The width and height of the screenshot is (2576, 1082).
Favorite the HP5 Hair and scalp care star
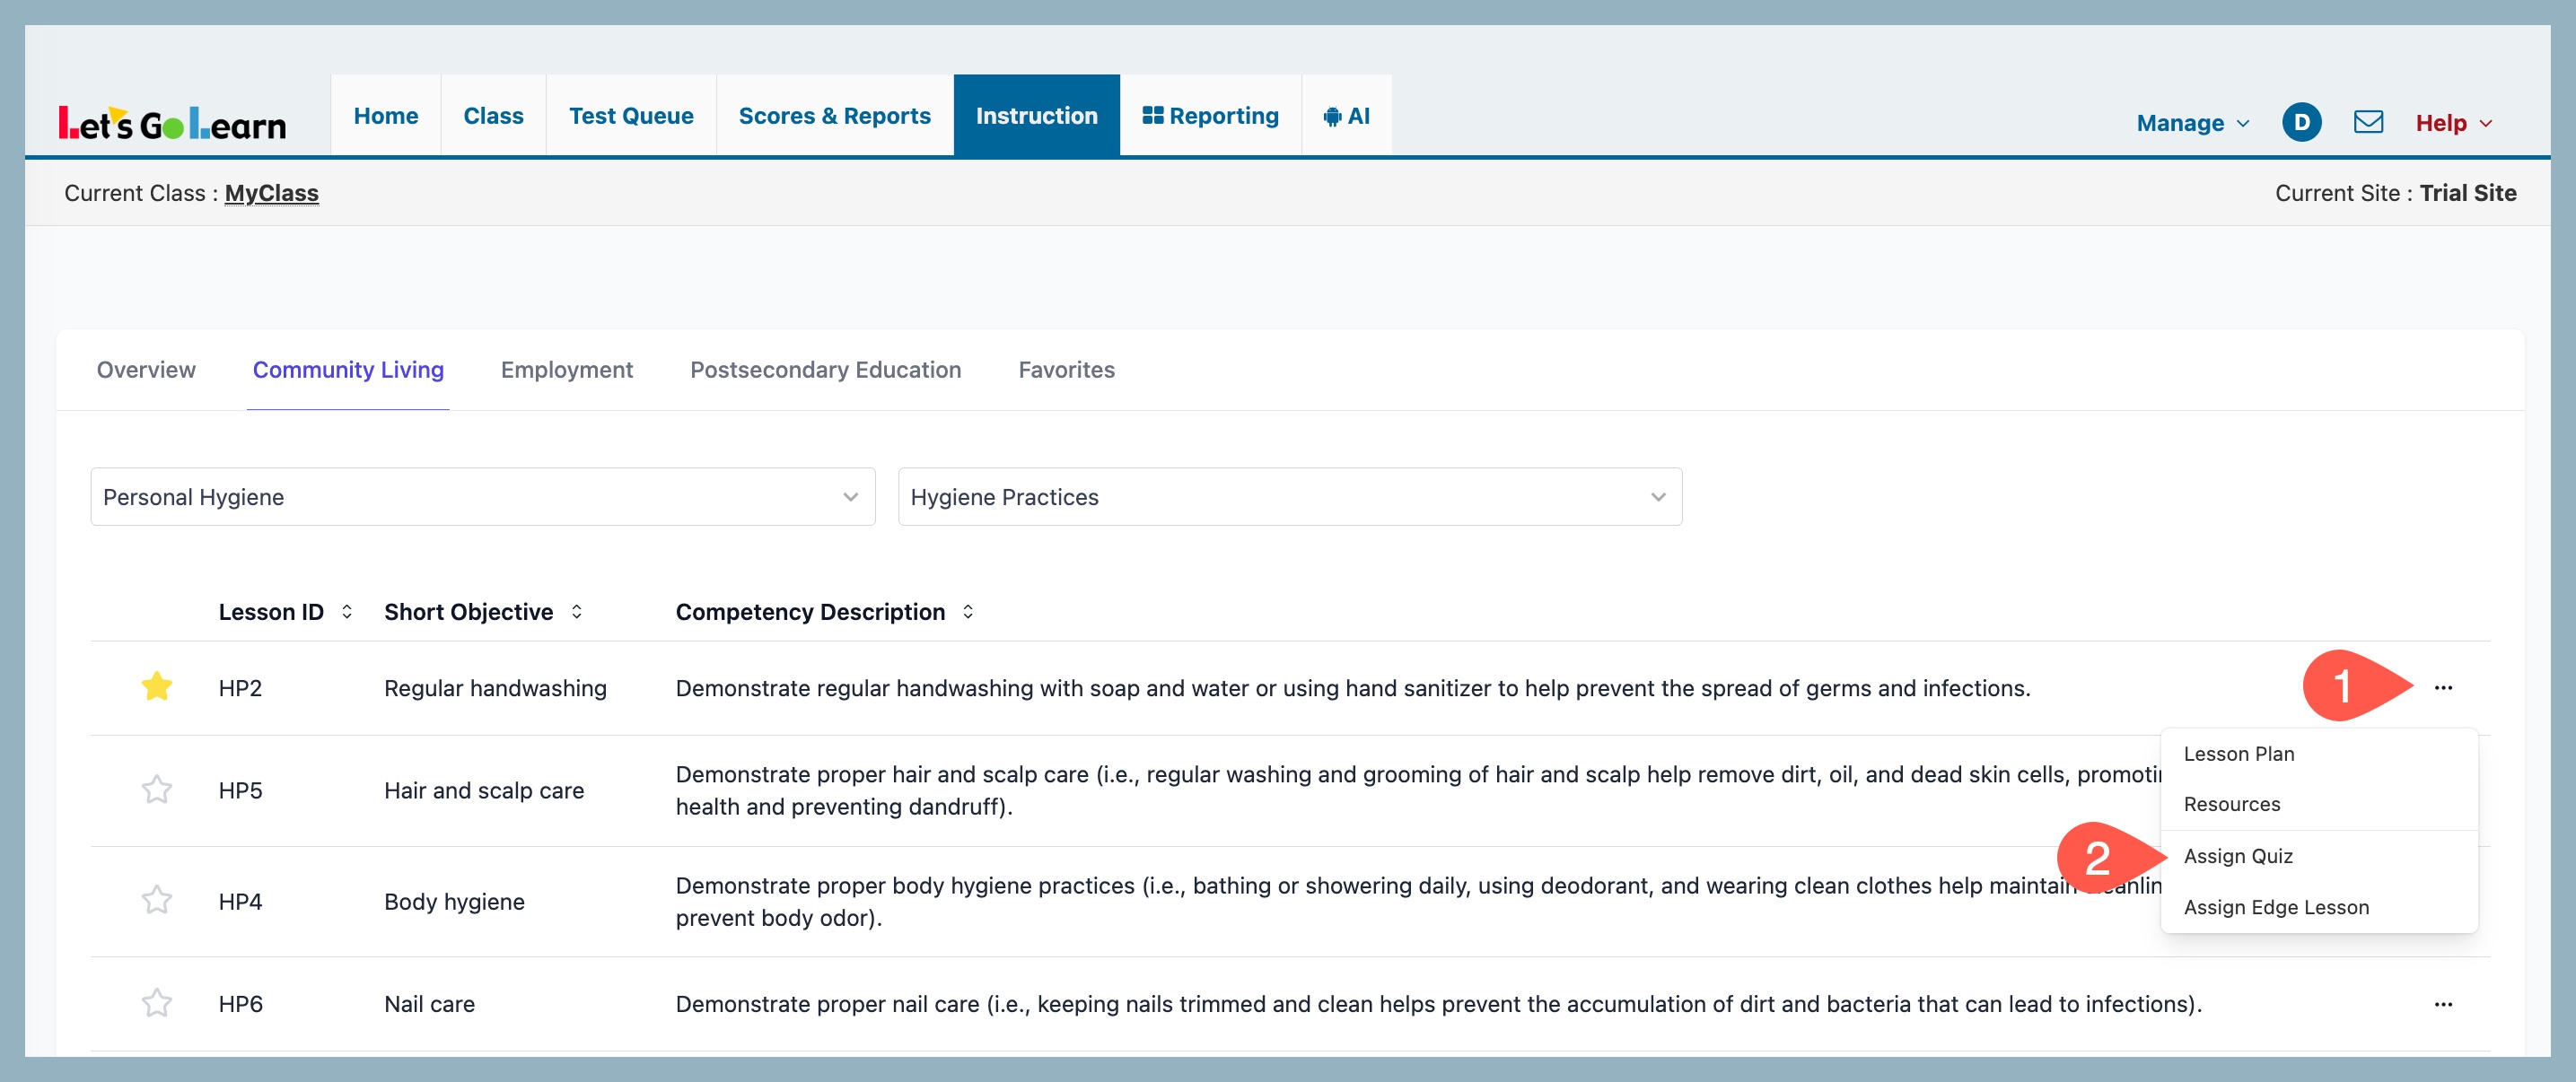click(x=157, y=790)
